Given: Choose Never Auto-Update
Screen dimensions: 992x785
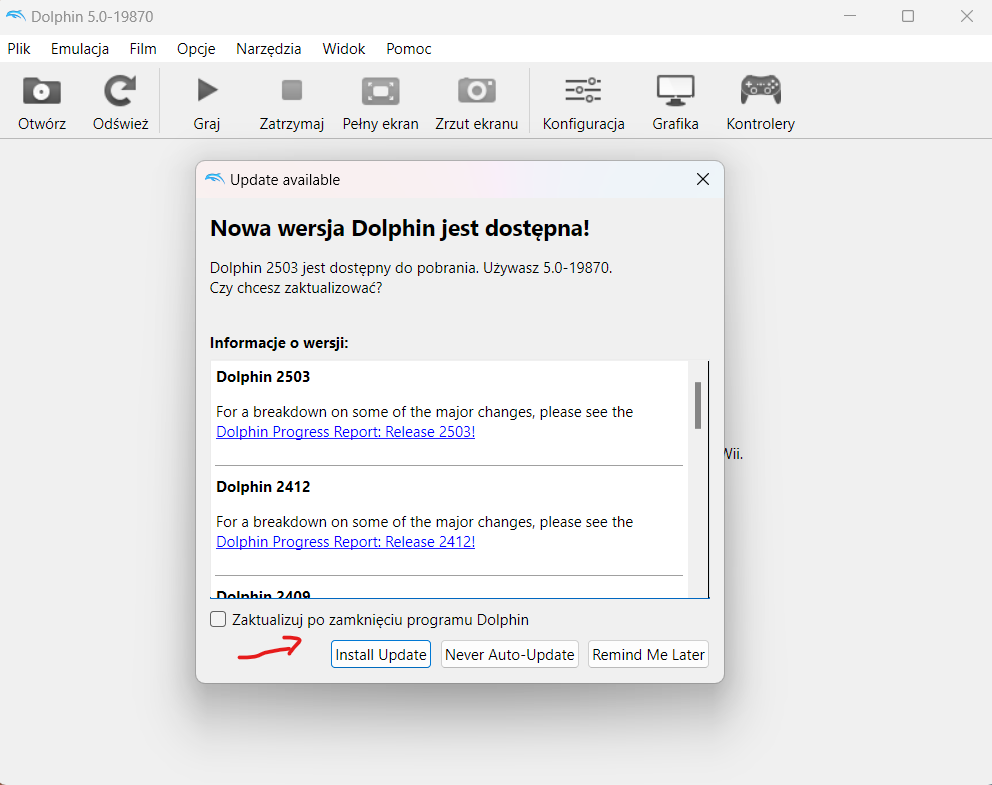Looking at the screenshot, I should pos(510,655).
